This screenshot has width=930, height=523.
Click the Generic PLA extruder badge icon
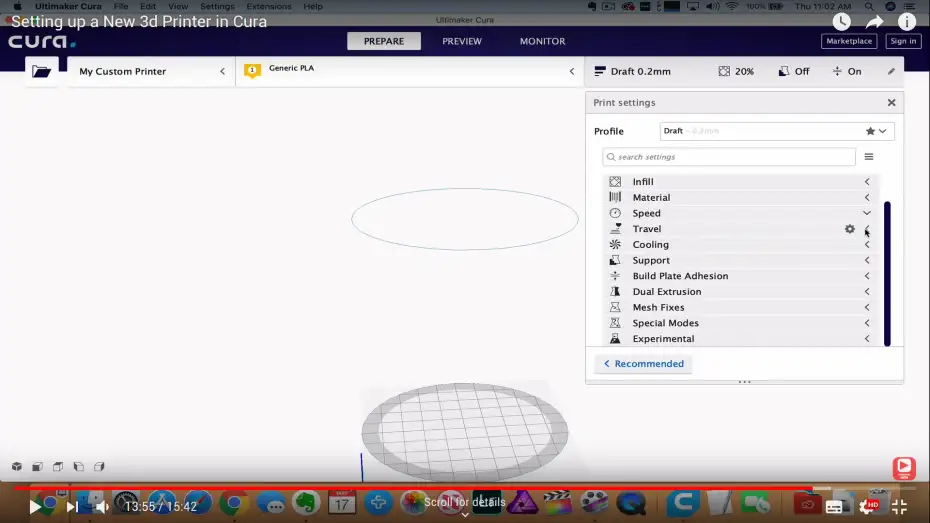[x=252, y=71]
